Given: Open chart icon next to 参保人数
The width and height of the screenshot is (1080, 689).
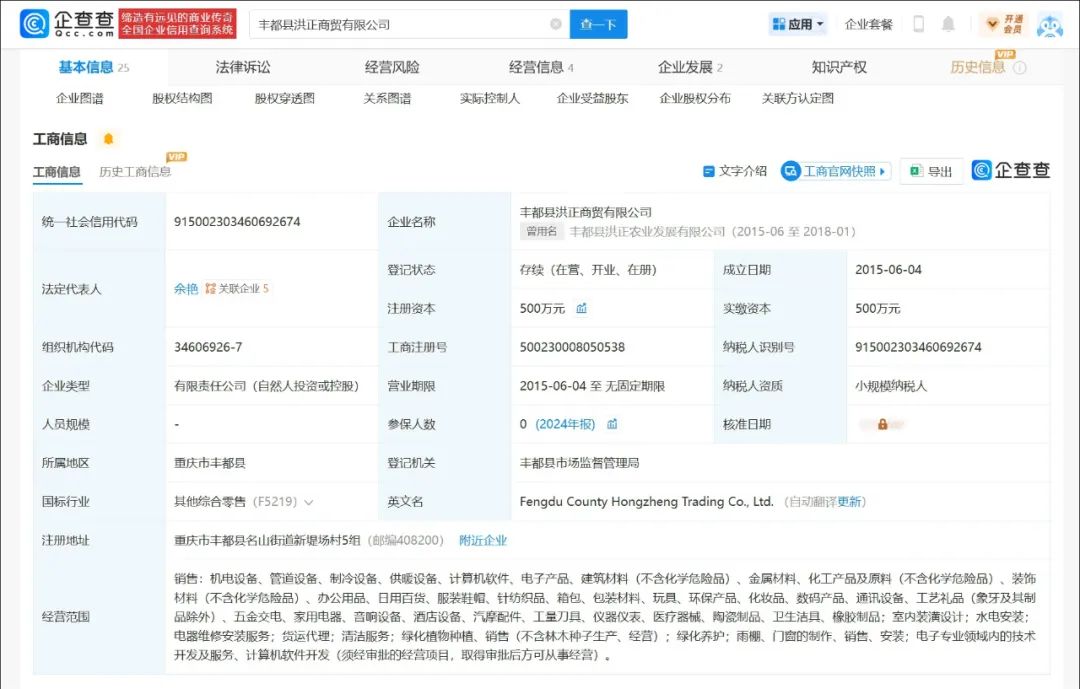Looking at the screenshot, I should (x=612, y=424).
